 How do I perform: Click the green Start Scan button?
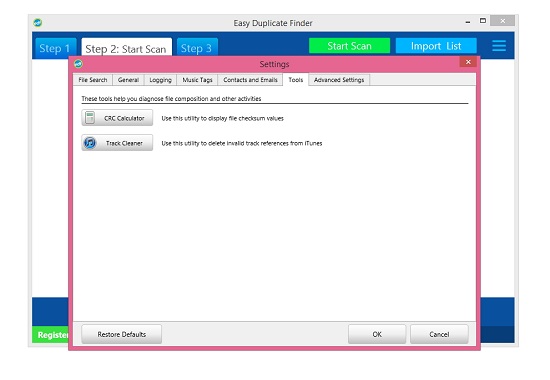349,46
